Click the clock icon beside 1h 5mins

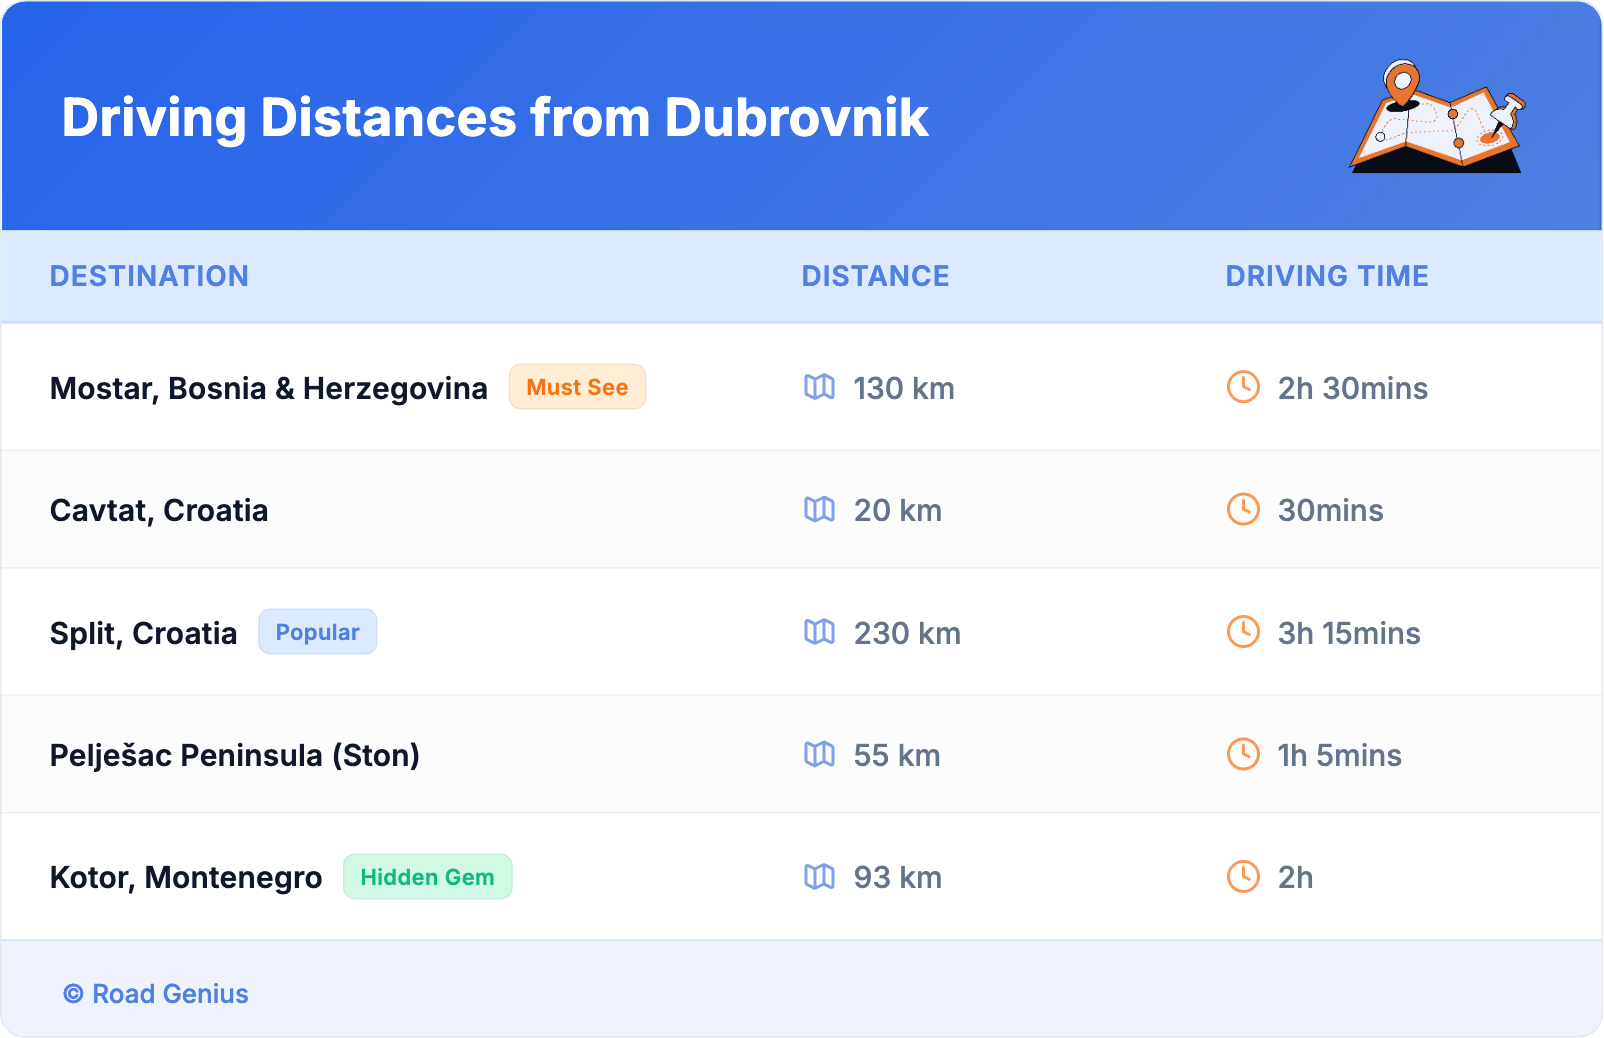[x=1243, y=755]
